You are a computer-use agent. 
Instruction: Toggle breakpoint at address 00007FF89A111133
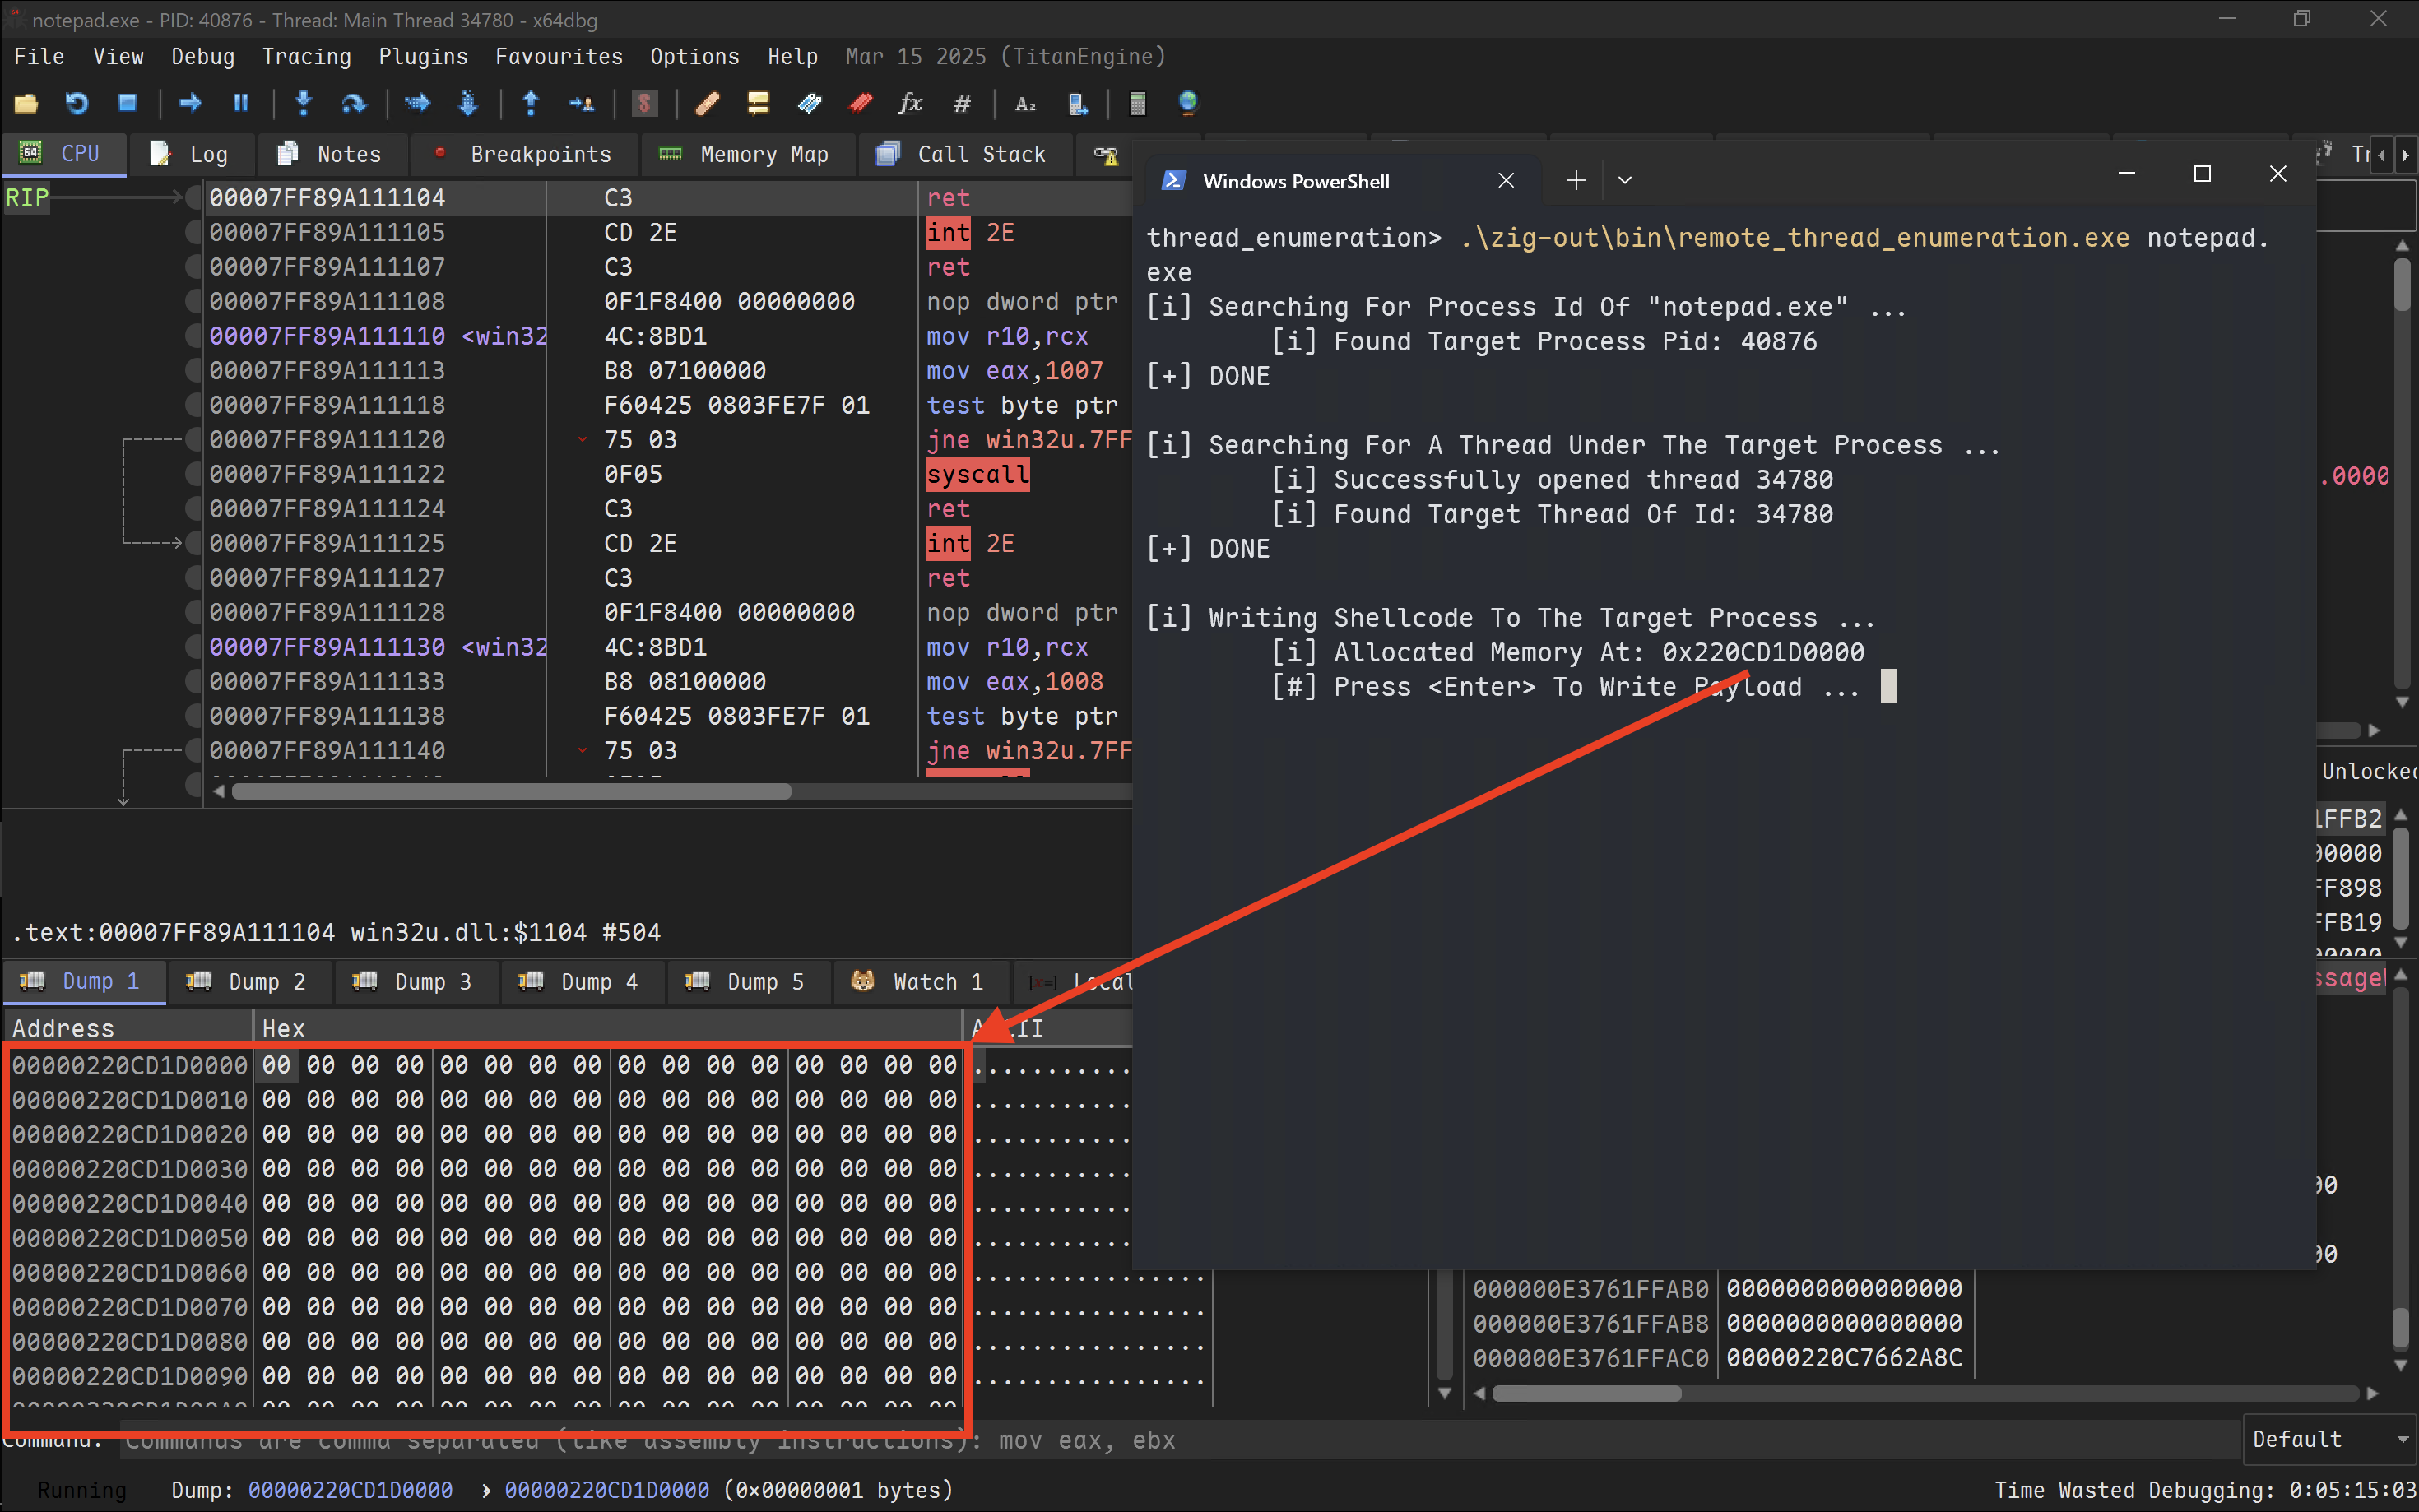(193, 682)
